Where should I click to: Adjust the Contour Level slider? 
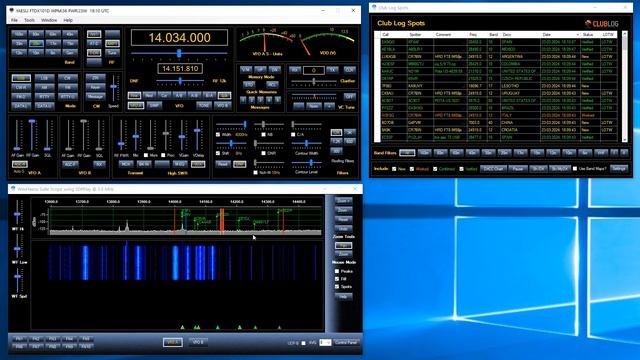[x=307, y=163]
